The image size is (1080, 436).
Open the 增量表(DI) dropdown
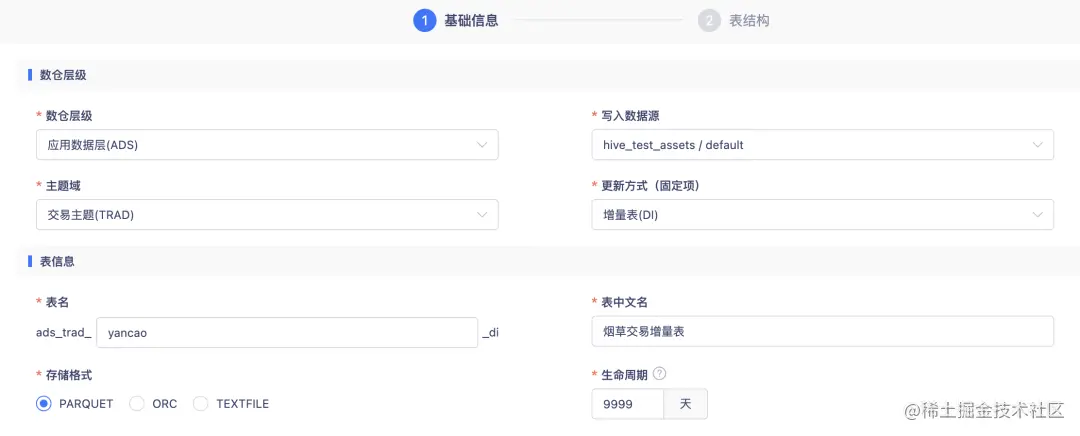click(822, 215)
